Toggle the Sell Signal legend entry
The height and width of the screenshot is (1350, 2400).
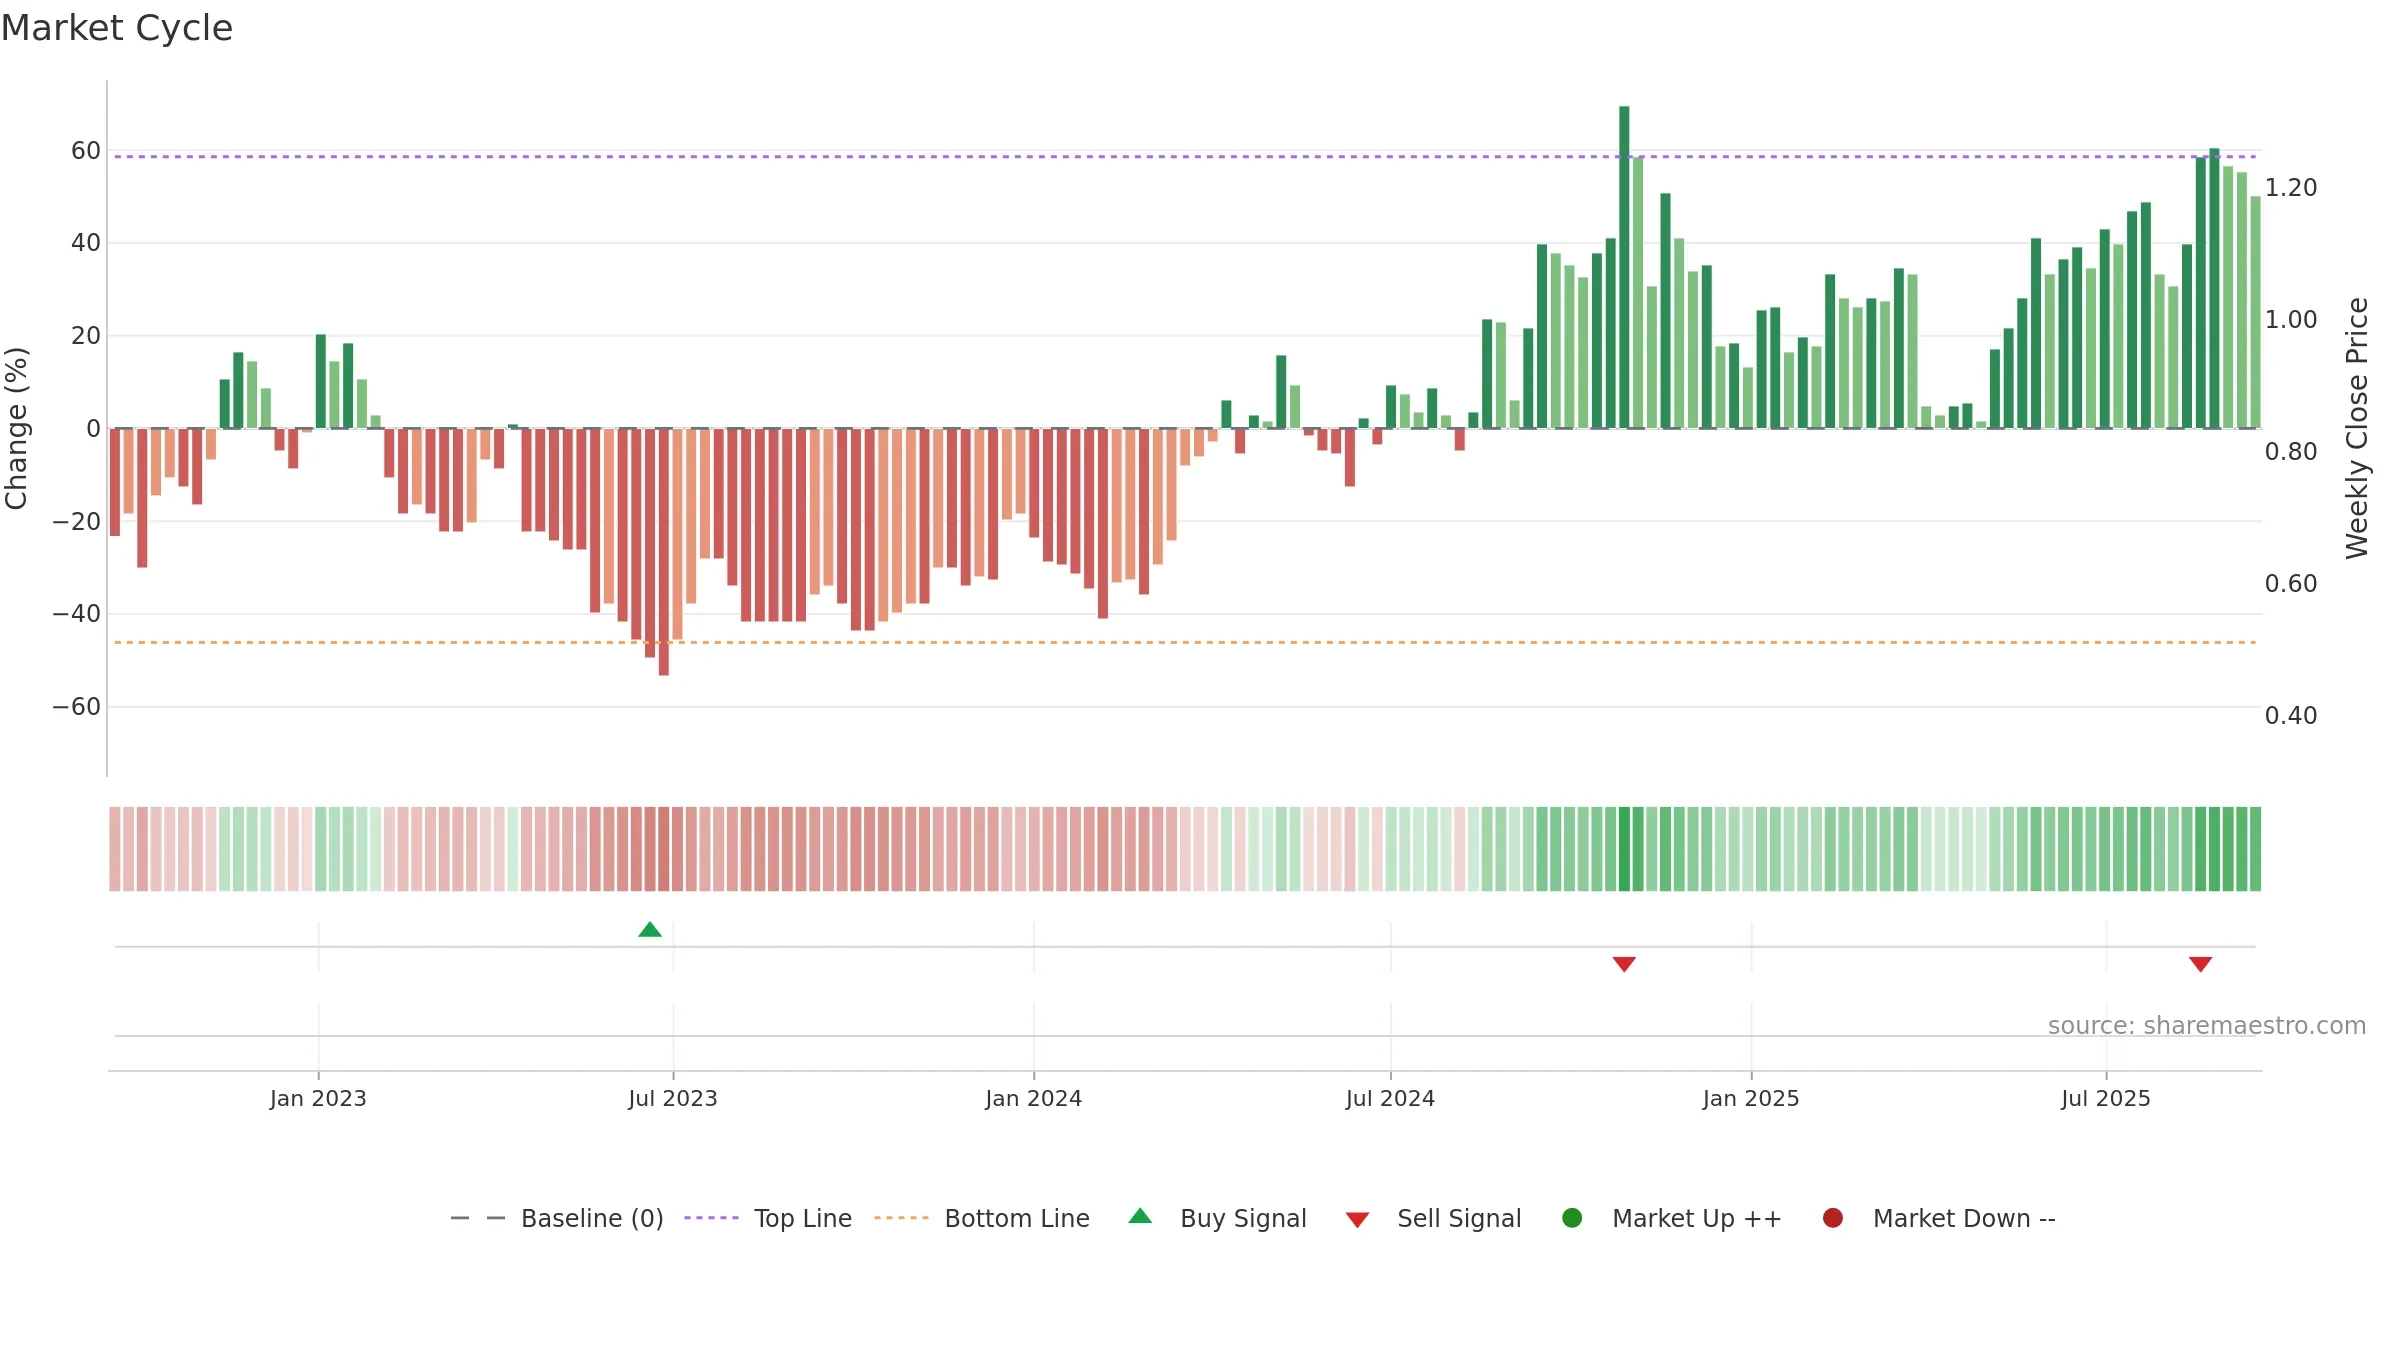pyautogui.click(x=1433, y=1218)
